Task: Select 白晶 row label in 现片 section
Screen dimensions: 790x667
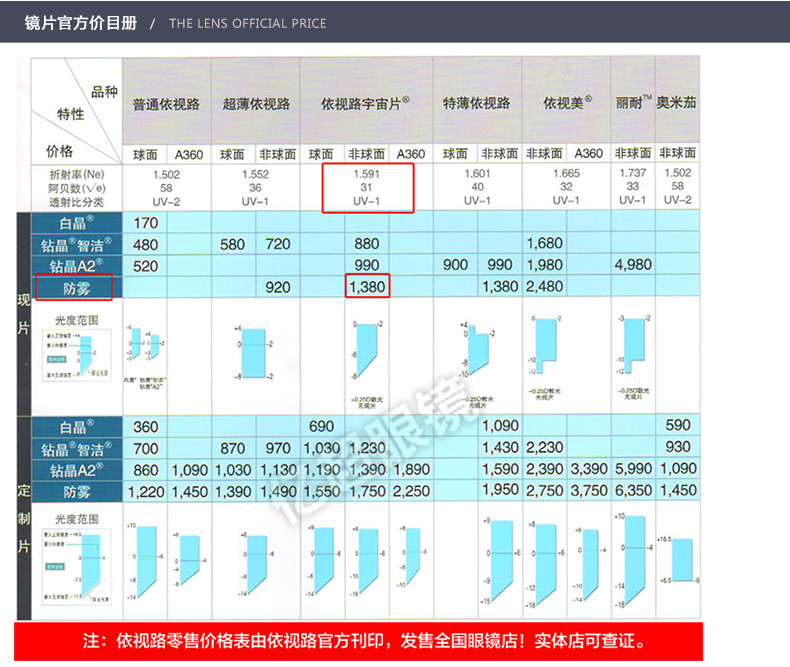Action: click(x=77, y=223)
